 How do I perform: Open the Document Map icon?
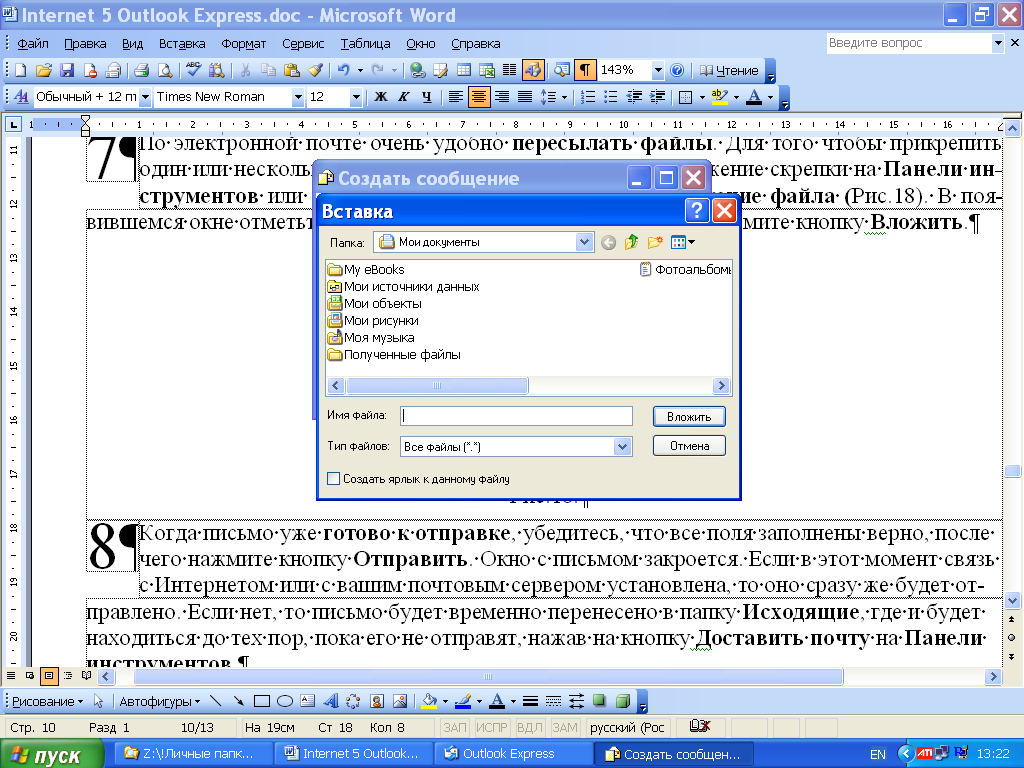tap(561, 70)
